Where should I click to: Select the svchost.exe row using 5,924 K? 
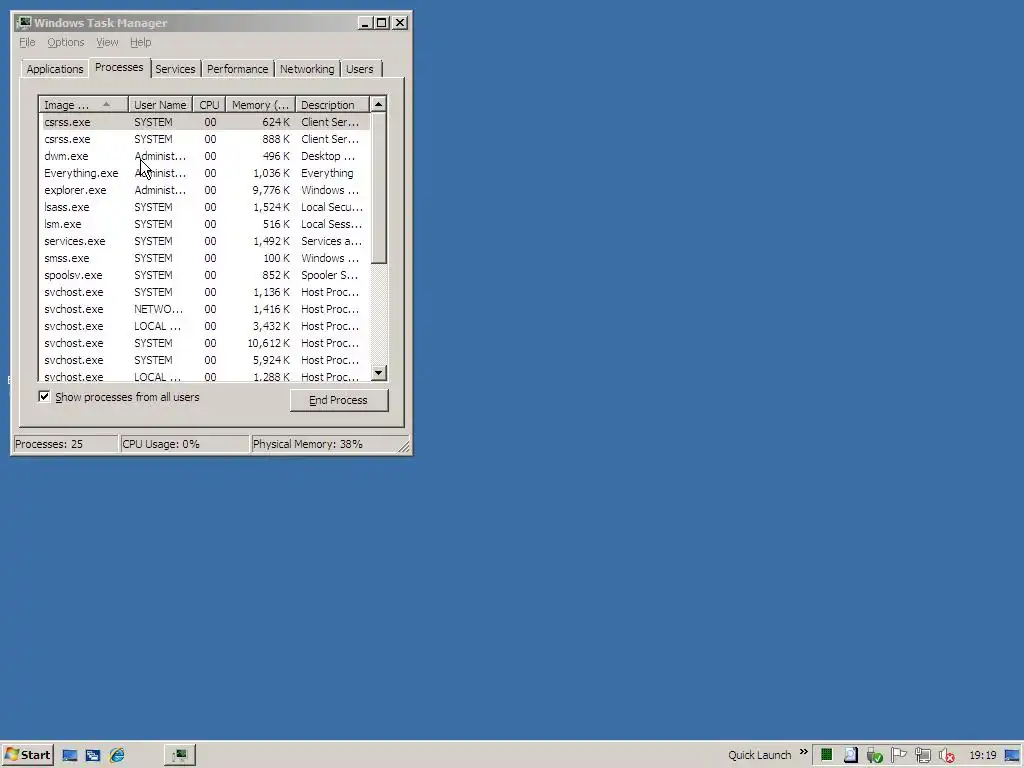(204, 360)
